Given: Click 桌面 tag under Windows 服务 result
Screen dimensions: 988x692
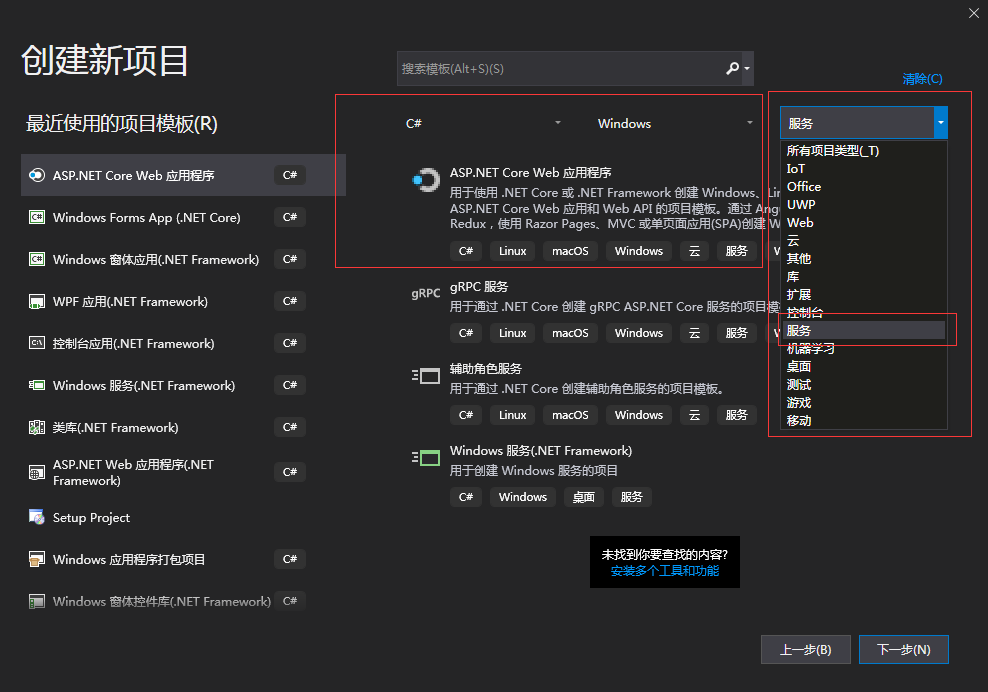Looking at the screenshot, I should pos(583,497).
